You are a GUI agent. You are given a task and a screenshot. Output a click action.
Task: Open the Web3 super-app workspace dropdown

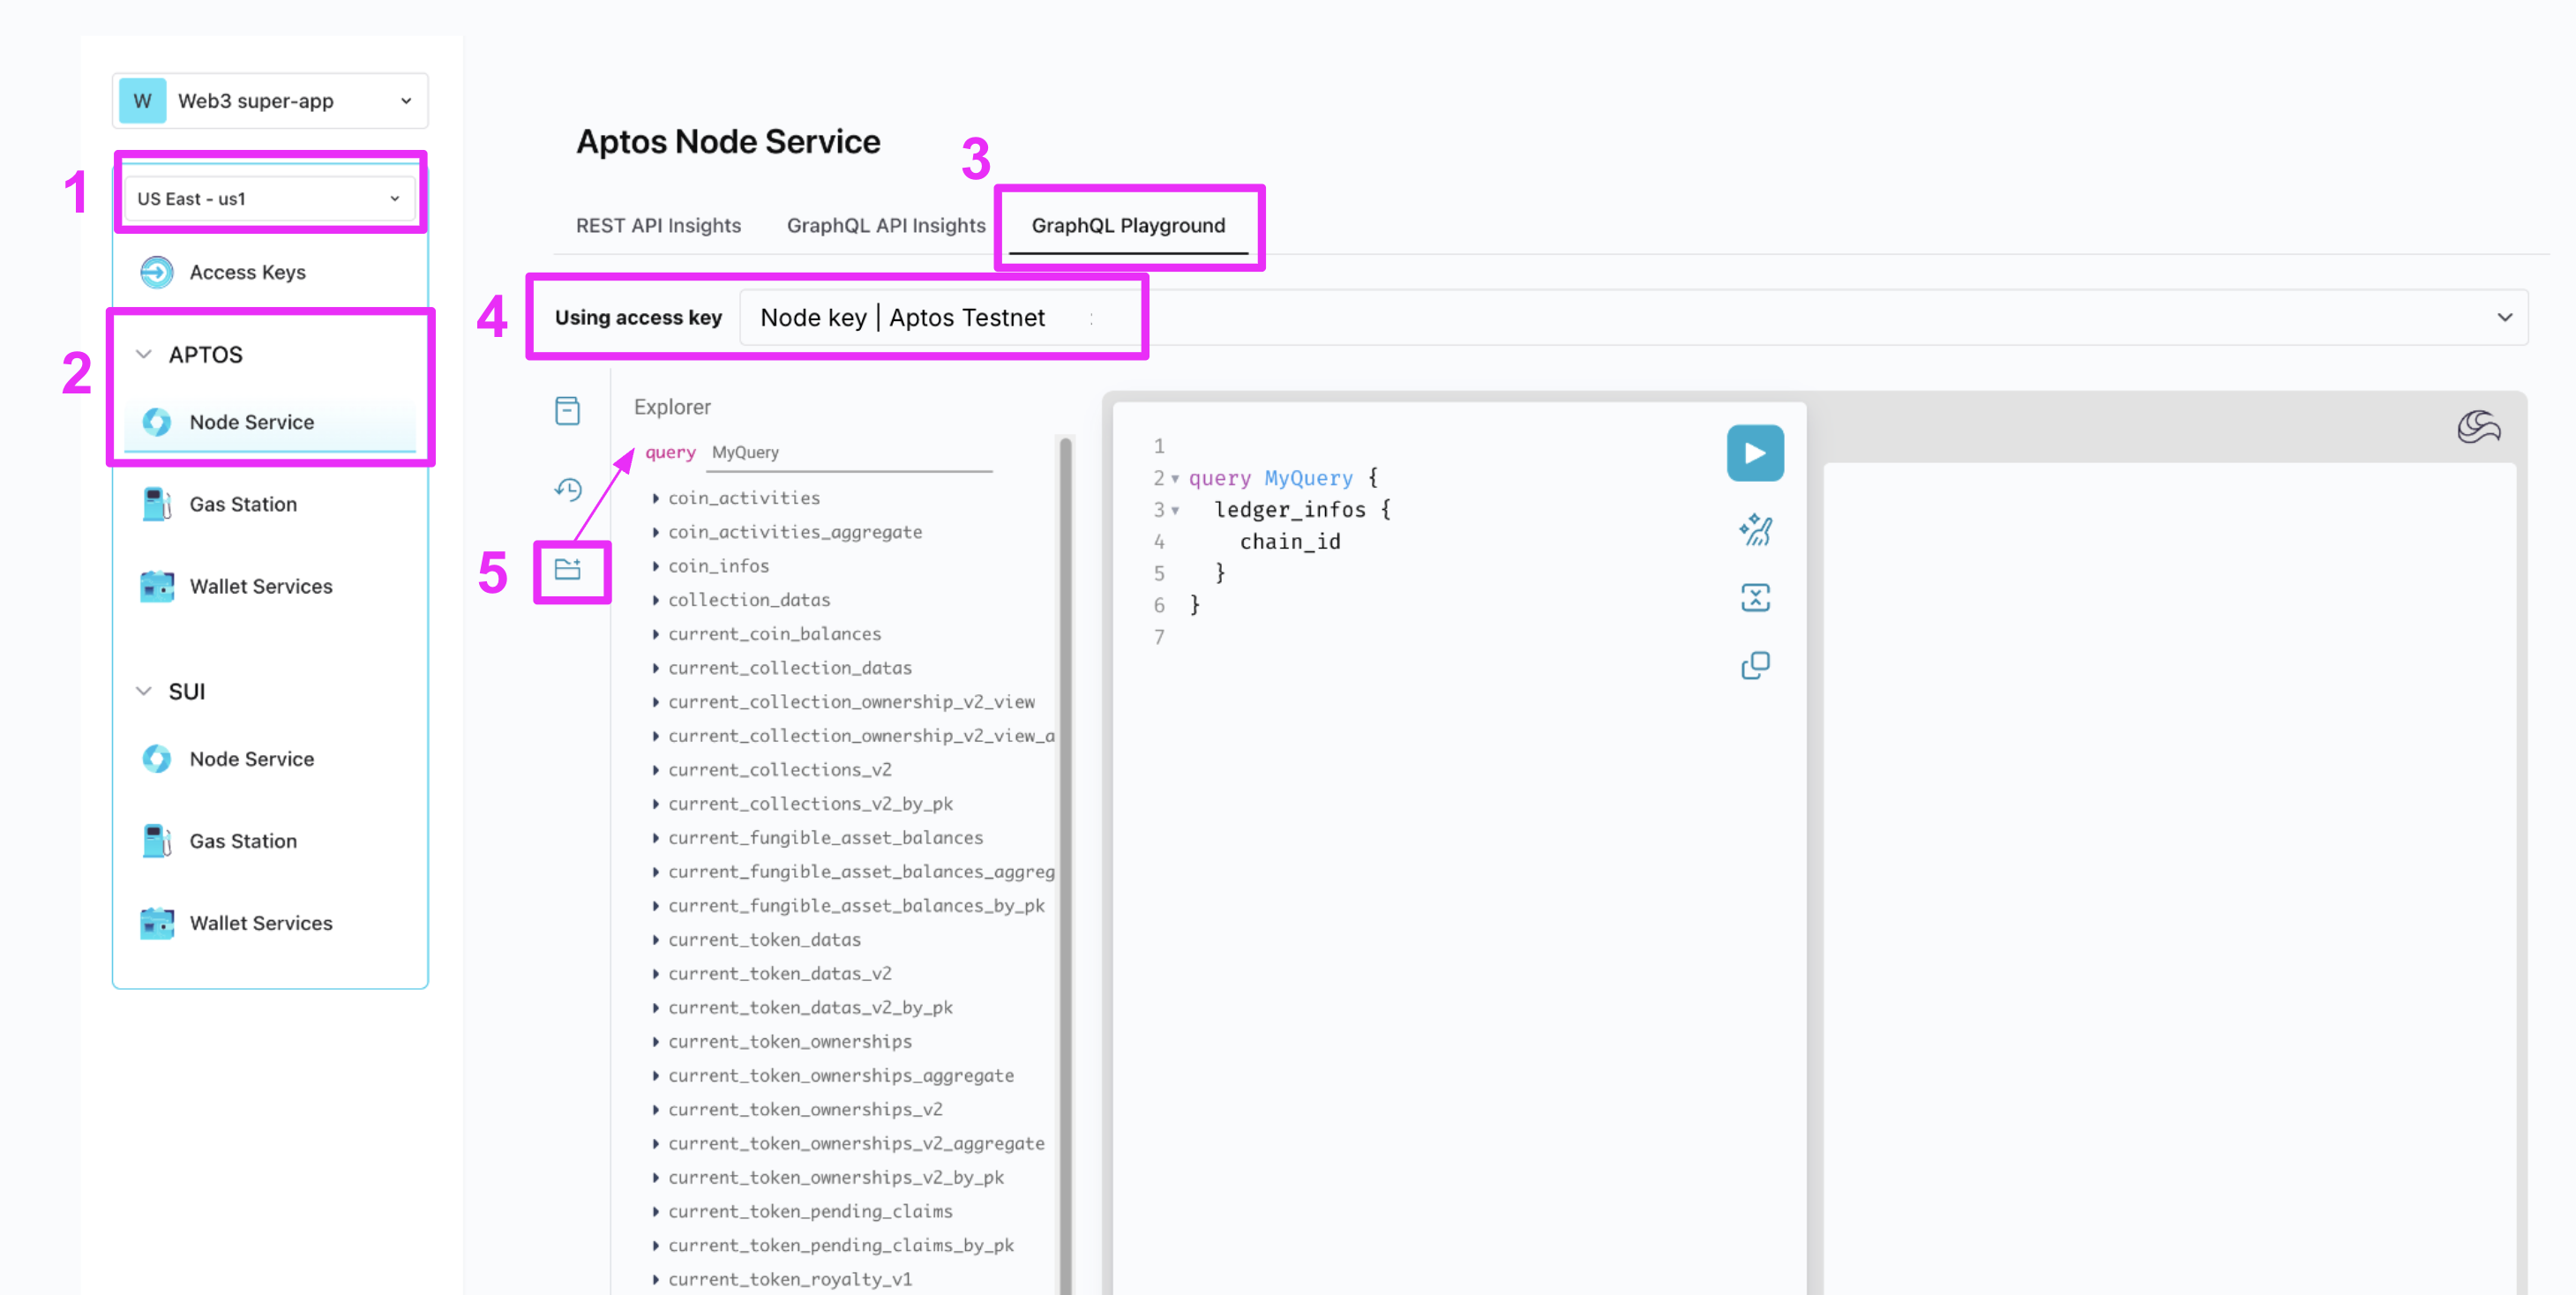coord(270,101)
